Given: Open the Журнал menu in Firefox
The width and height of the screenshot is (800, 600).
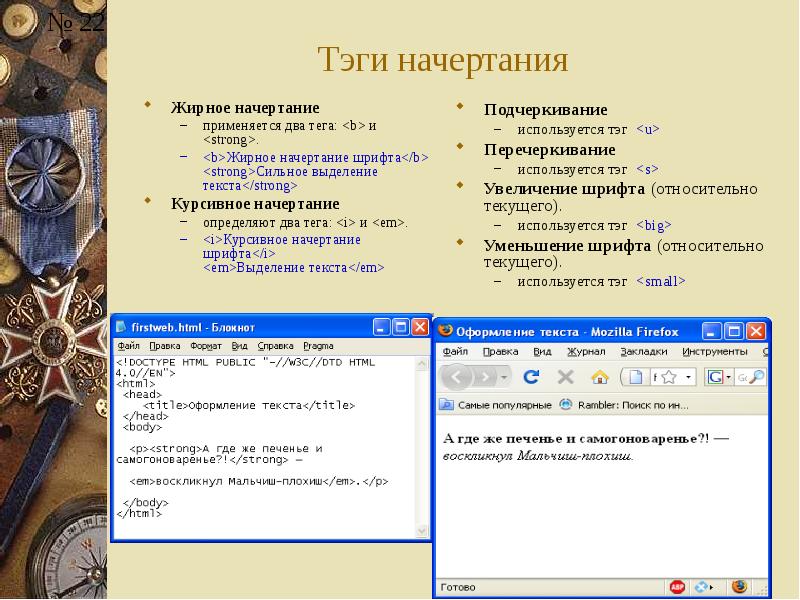Looking at the screenshot, I should tap(586, 352).
